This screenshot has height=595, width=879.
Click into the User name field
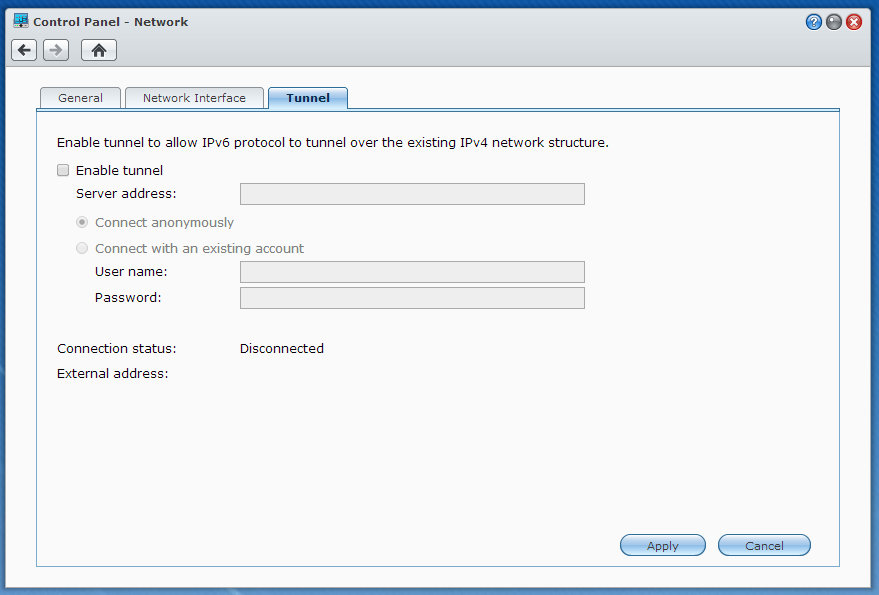coord(412,272)
